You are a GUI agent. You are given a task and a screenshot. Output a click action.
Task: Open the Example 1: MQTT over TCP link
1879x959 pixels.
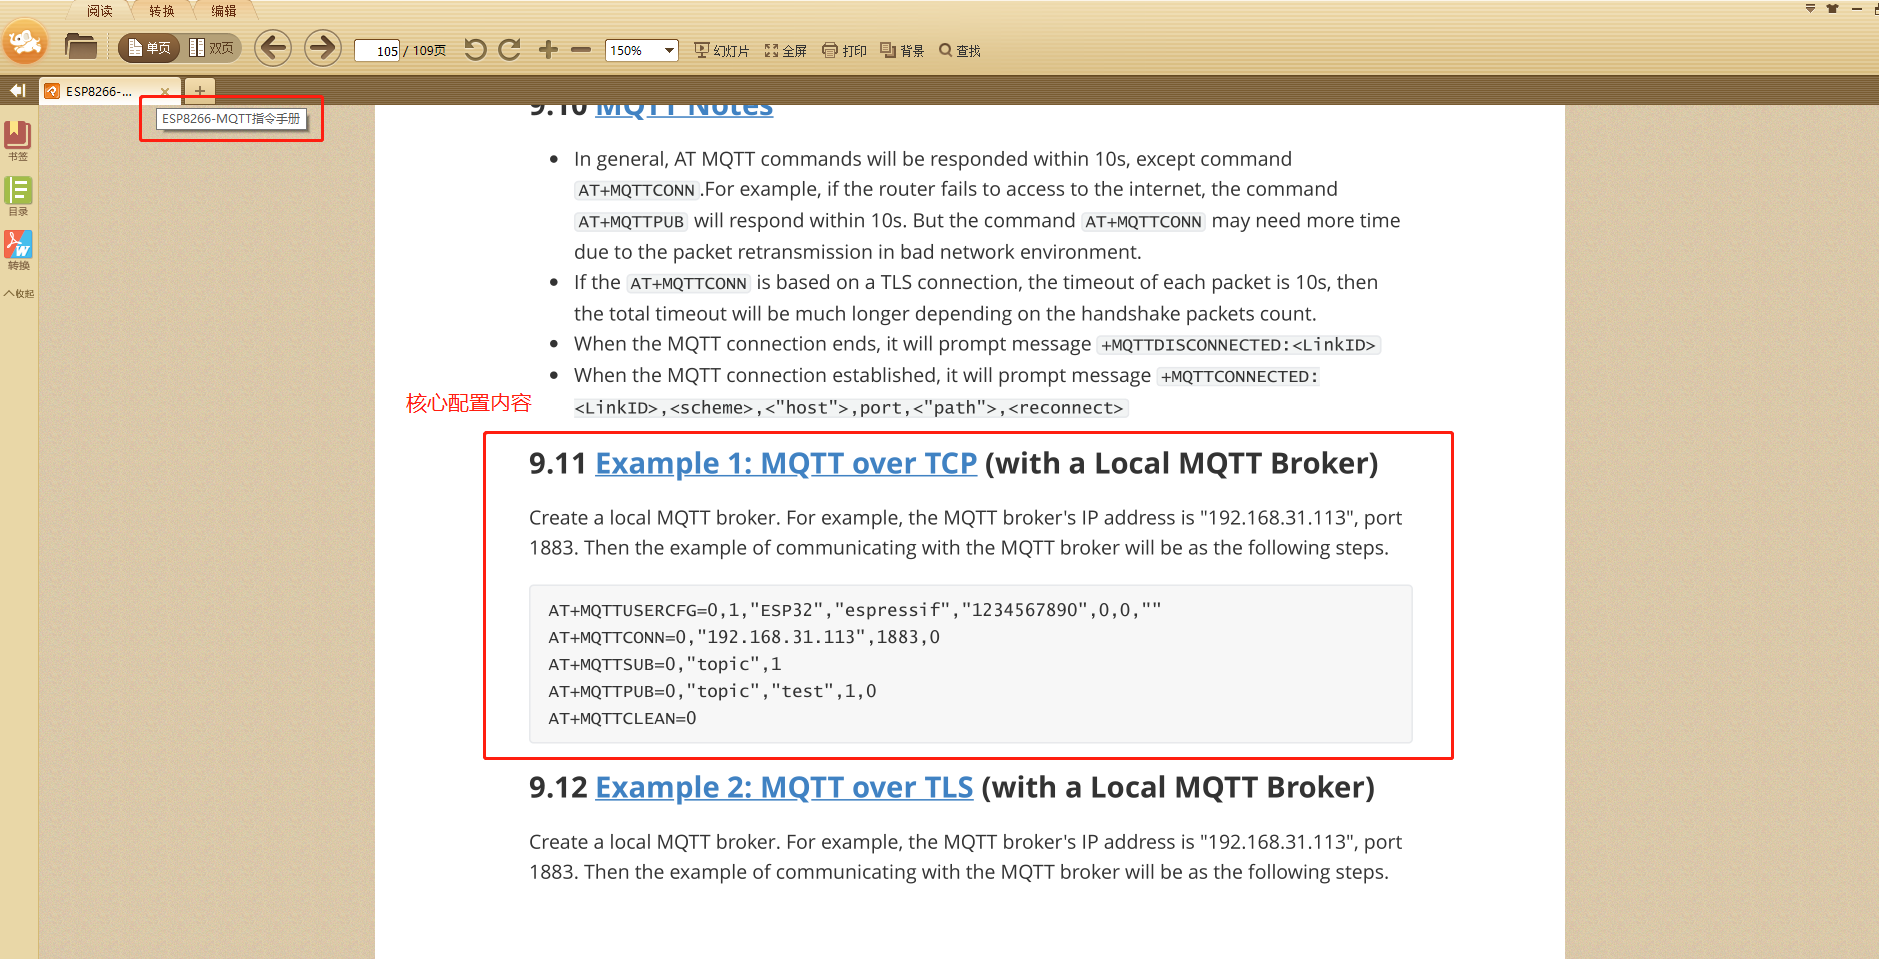(786, 463)
